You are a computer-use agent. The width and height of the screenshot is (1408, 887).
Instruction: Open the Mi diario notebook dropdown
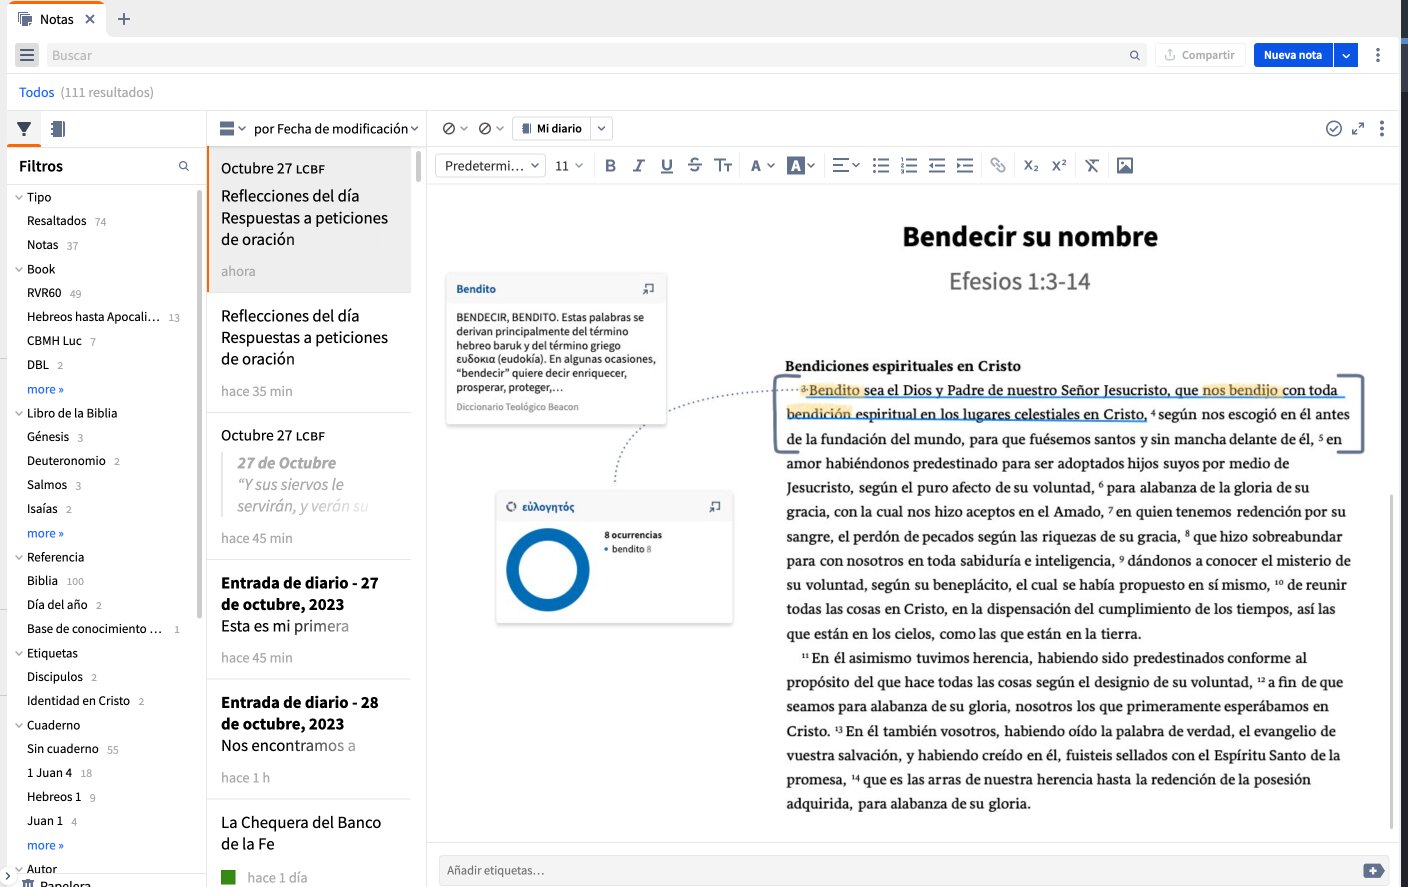[601, 128]
